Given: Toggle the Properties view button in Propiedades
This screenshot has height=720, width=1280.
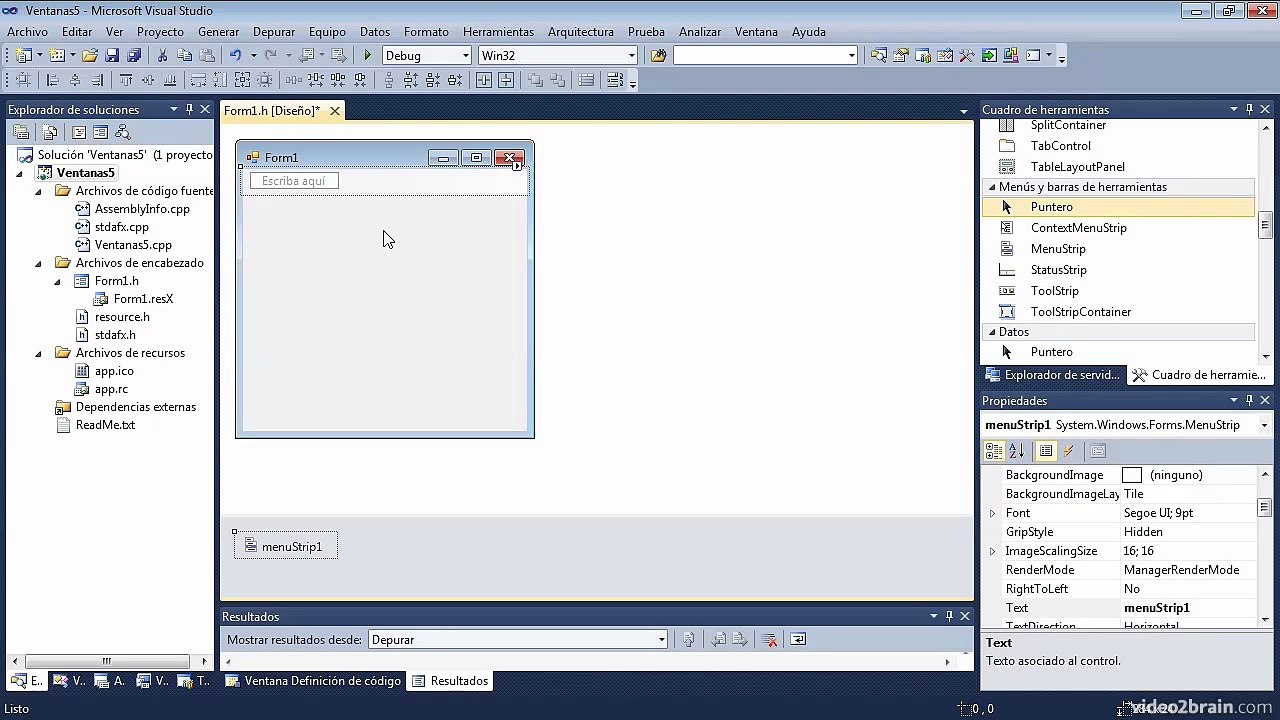Looking at the screenshot, I should click(x=1046, y=451).
